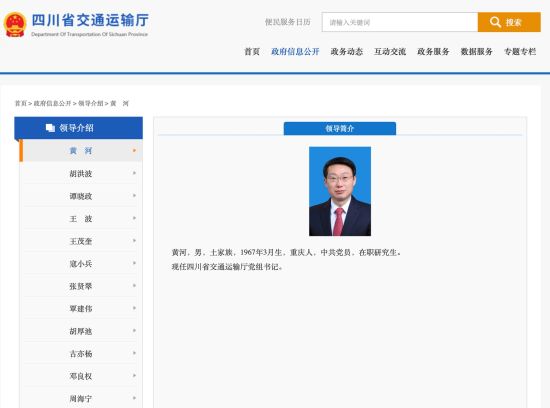Click the 首页 breadcrumb link
The width and height of the screenshot is (550, 408).
pyautogui.click(x=21, y=103)
